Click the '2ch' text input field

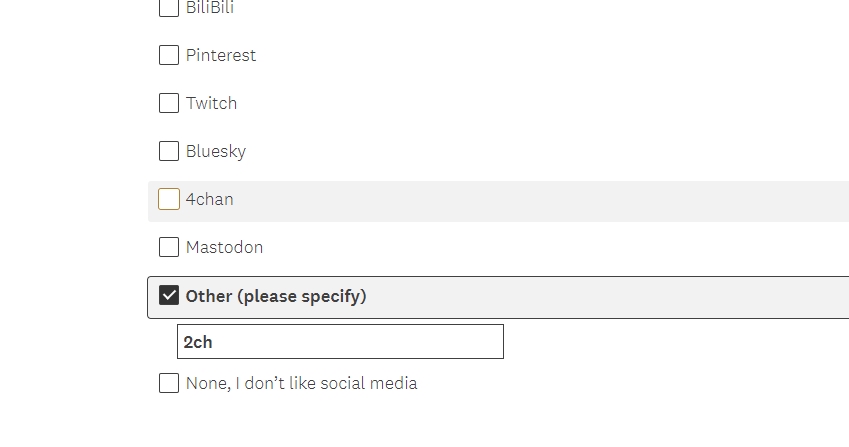point(340,342)
